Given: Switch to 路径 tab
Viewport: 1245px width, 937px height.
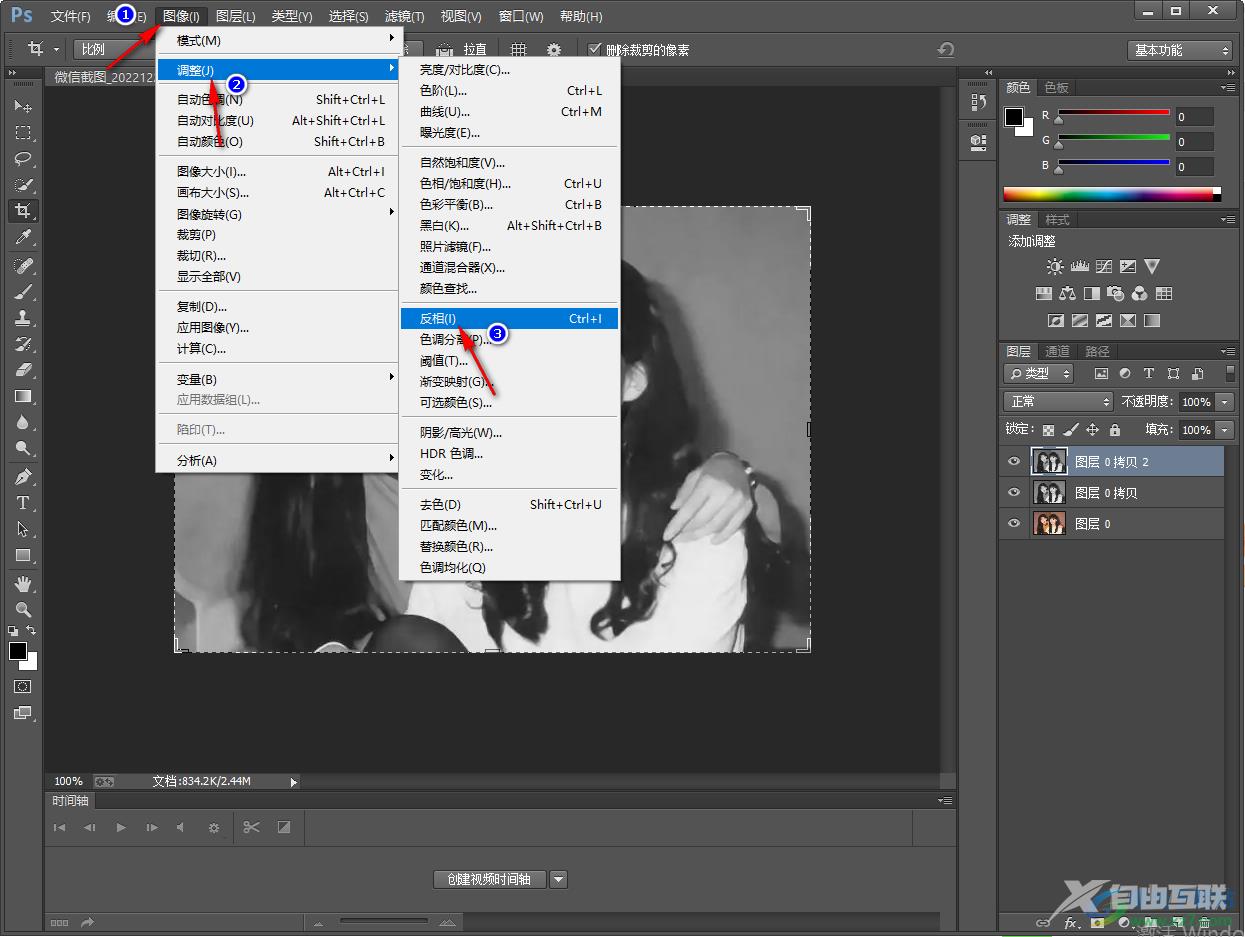Looking at the screenshot, I should click(x=1097, y=351).
